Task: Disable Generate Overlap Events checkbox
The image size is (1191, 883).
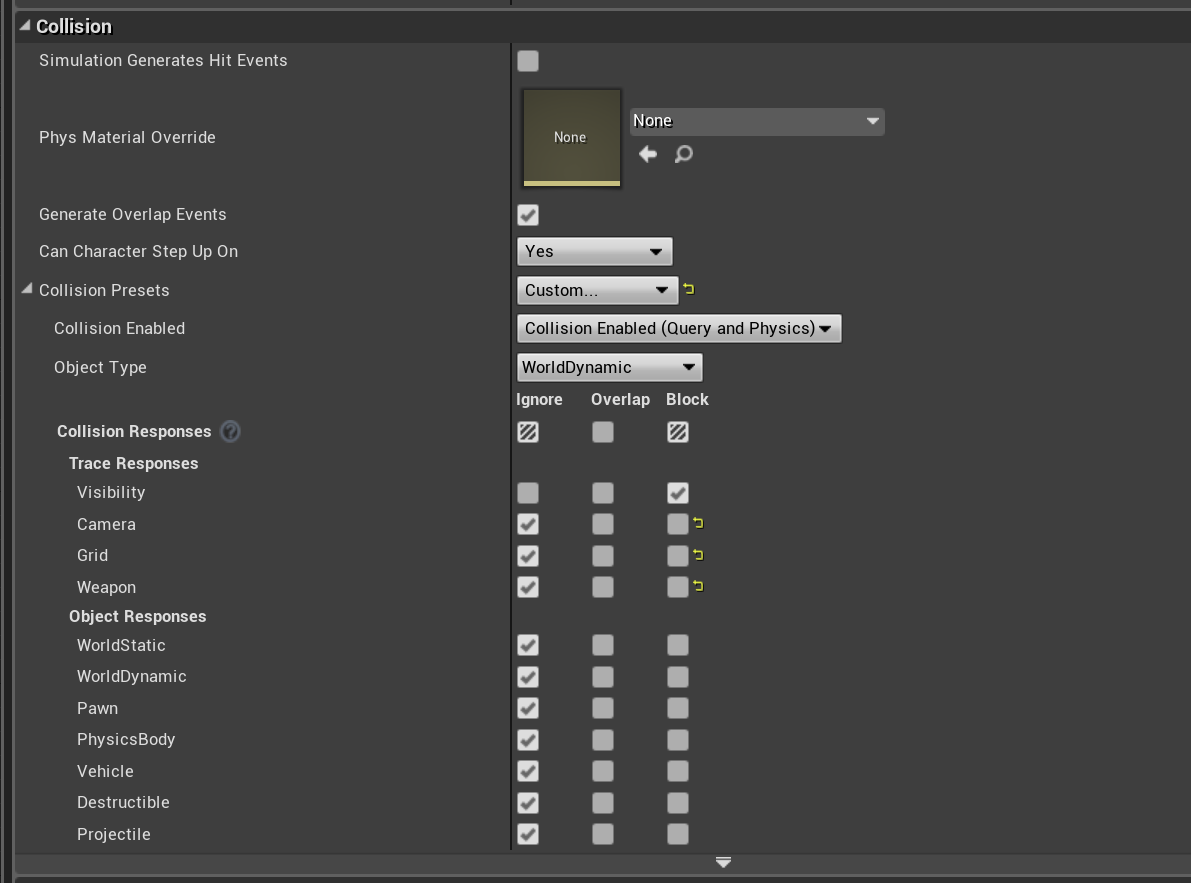Action: click(528, 215)
